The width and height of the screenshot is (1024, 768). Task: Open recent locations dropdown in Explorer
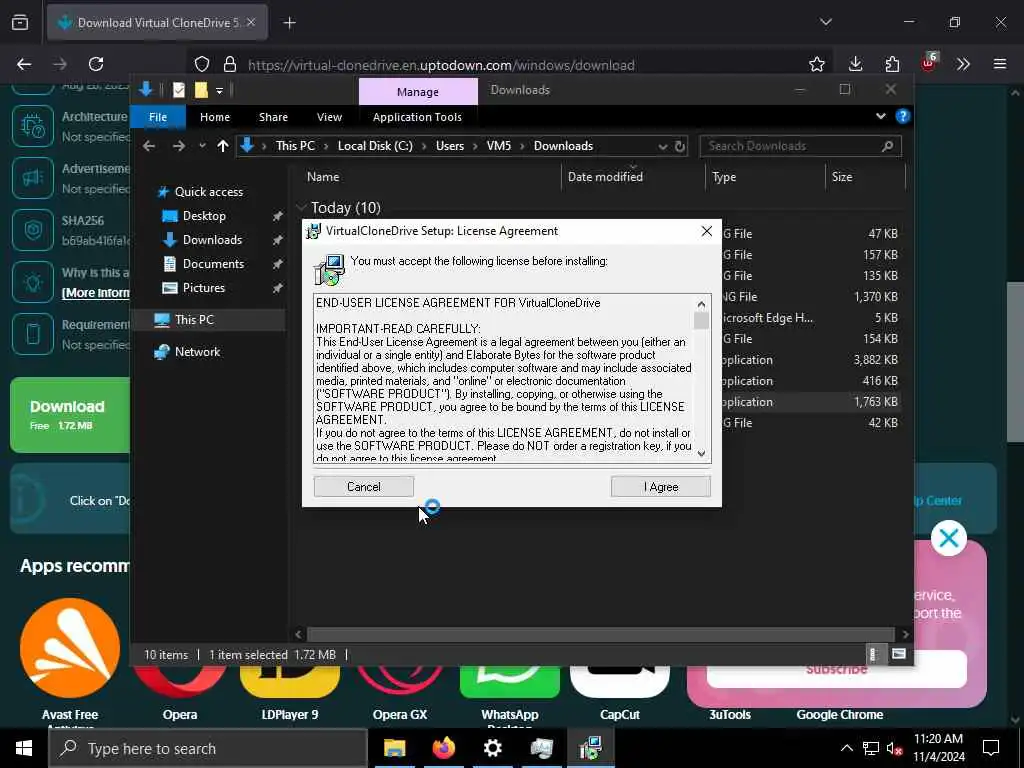(202, 146)
